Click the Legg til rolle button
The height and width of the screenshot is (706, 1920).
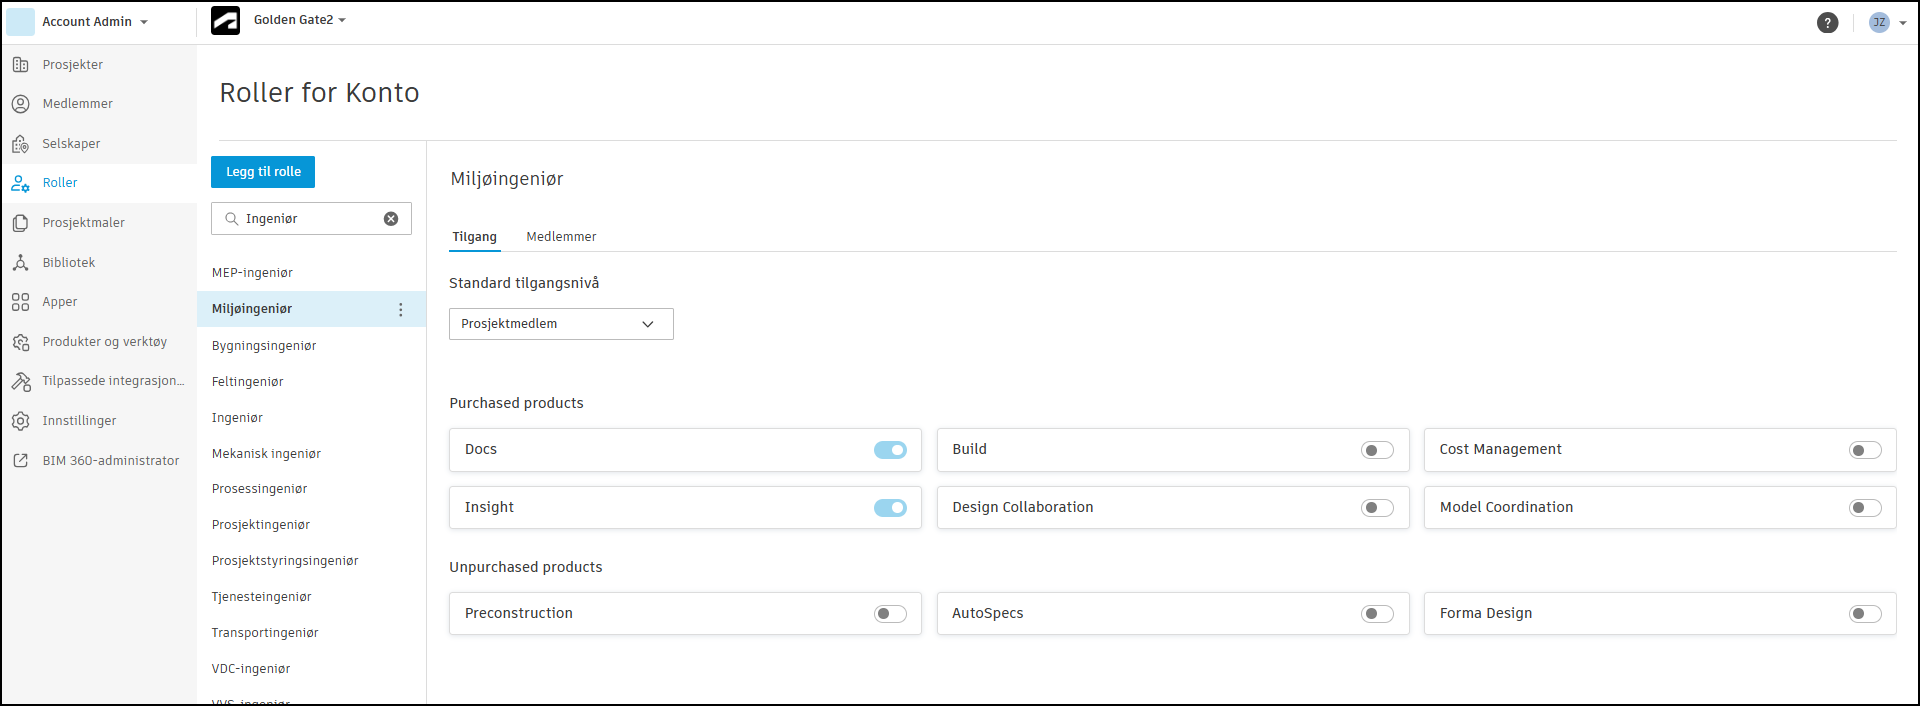[x=263, y=172]
